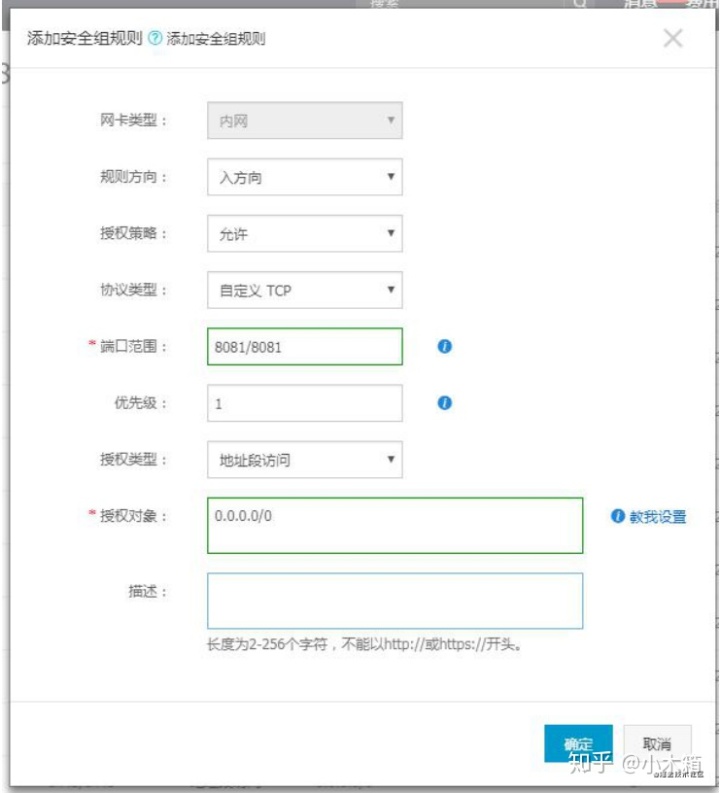Image resolution: width=720 pixels, height=793 pixels.
Task: Open the 协议类型 dropdown showing 自定义 TCP
Action: click(305, 290)
